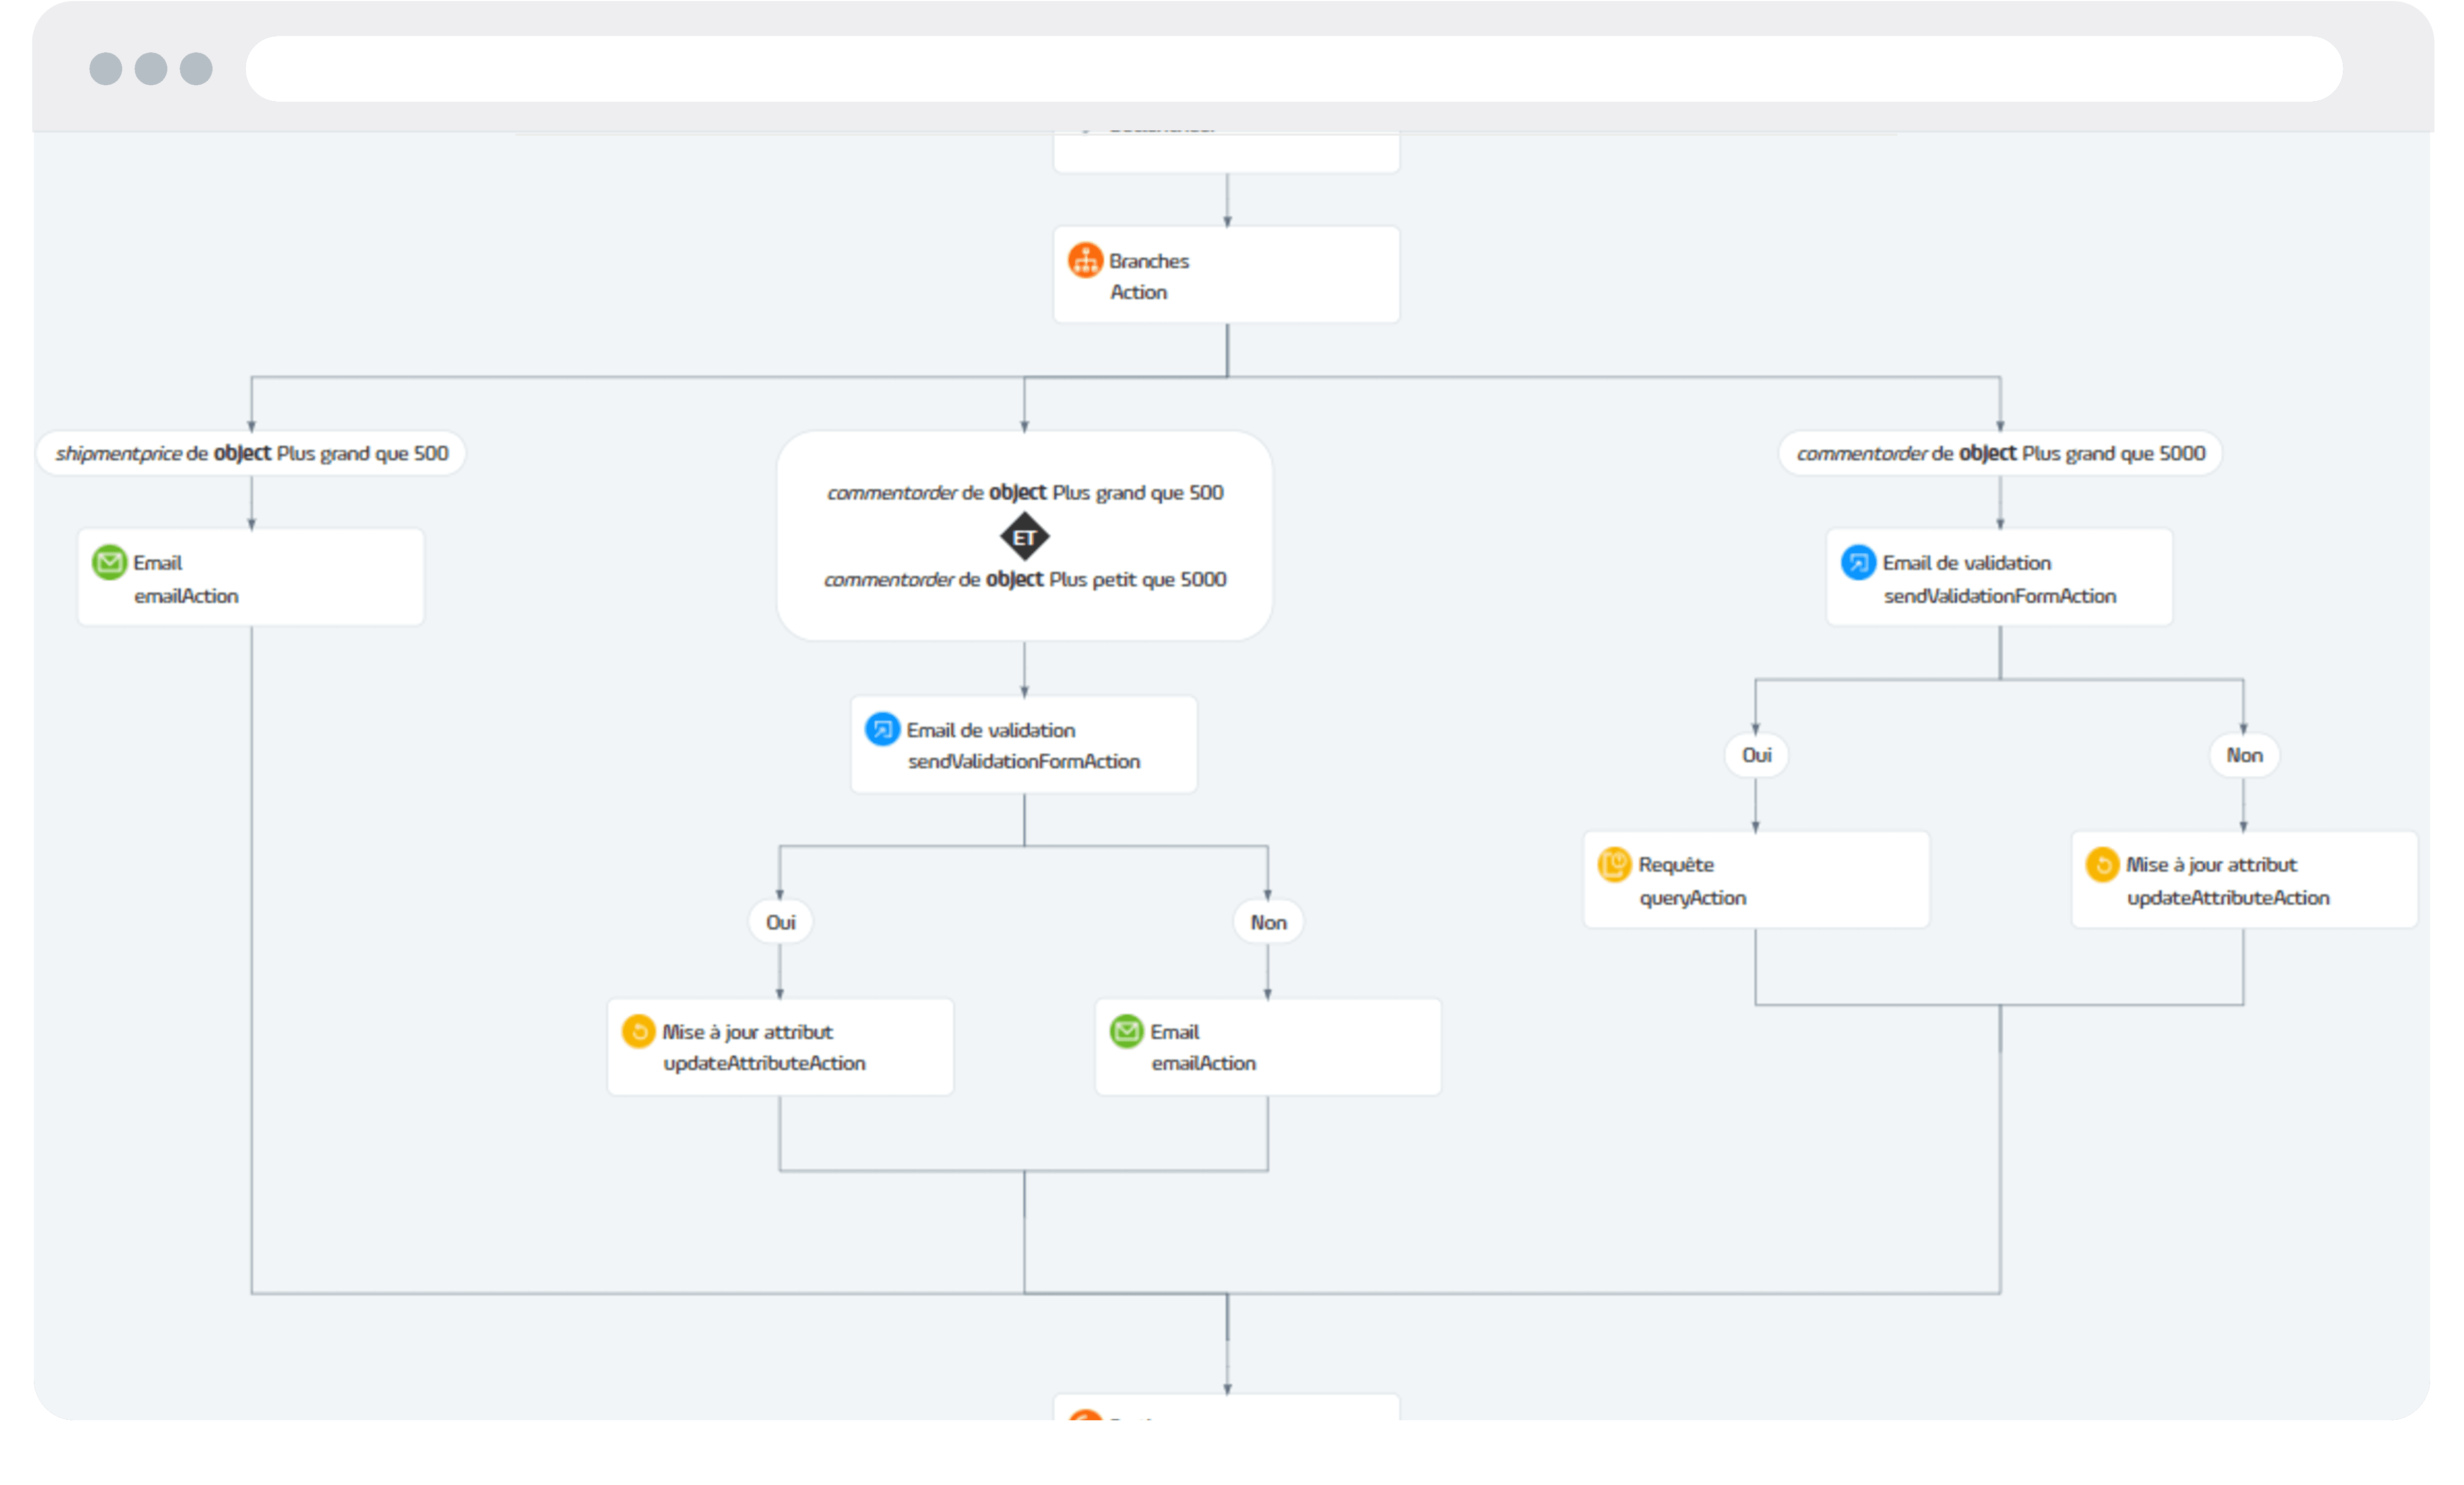Click the Mise à jour attribut icon in center branch
2464x1485 pixels.
[638, 1031]
